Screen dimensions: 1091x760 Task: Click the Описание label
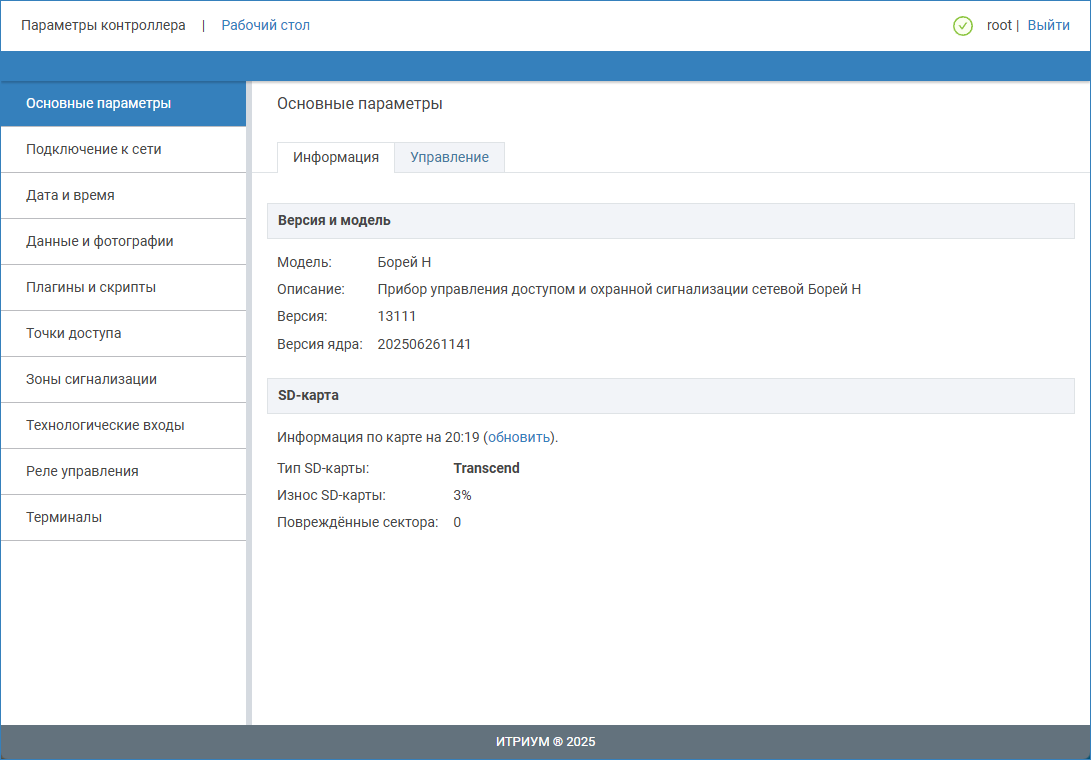point(311,290)
